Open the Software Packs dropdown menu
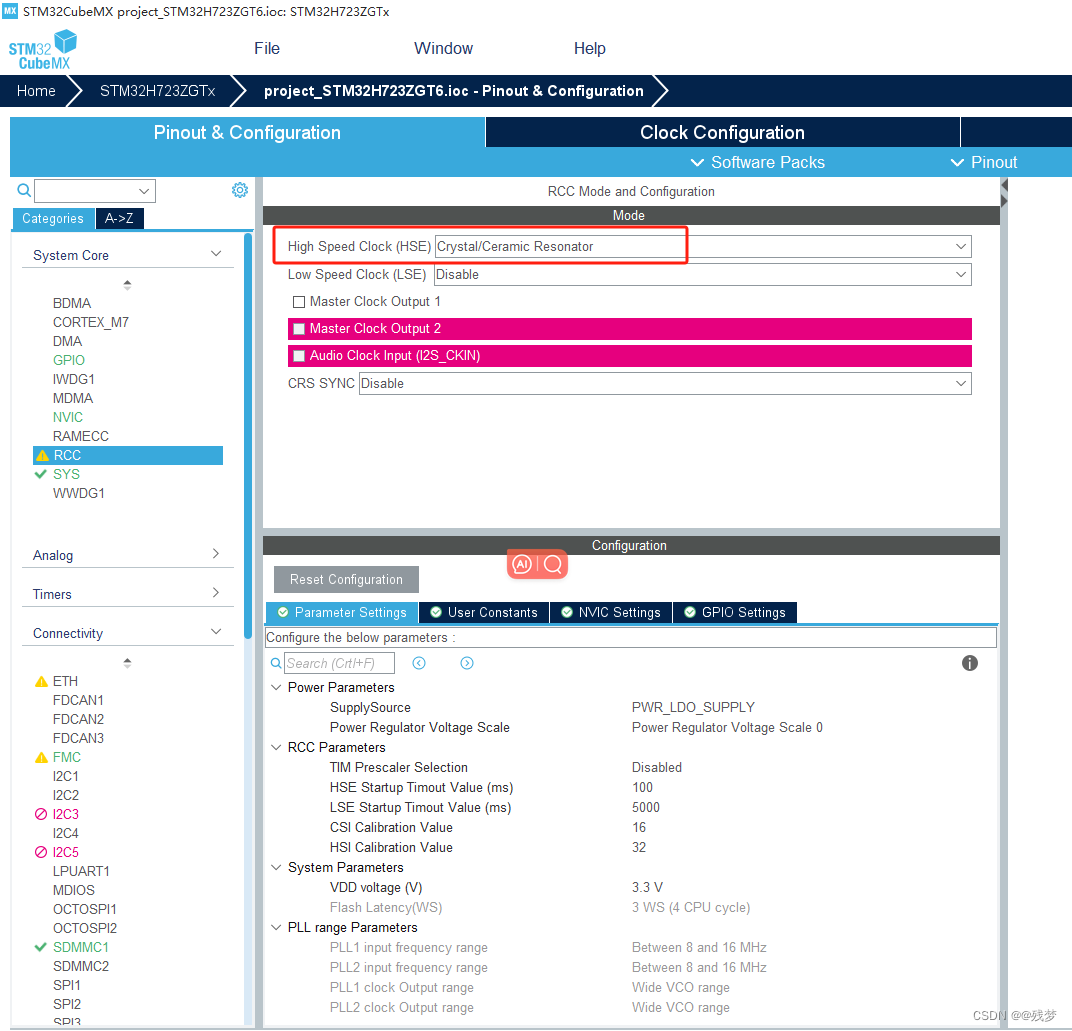 pyautogui.click(x=758, y=163)
